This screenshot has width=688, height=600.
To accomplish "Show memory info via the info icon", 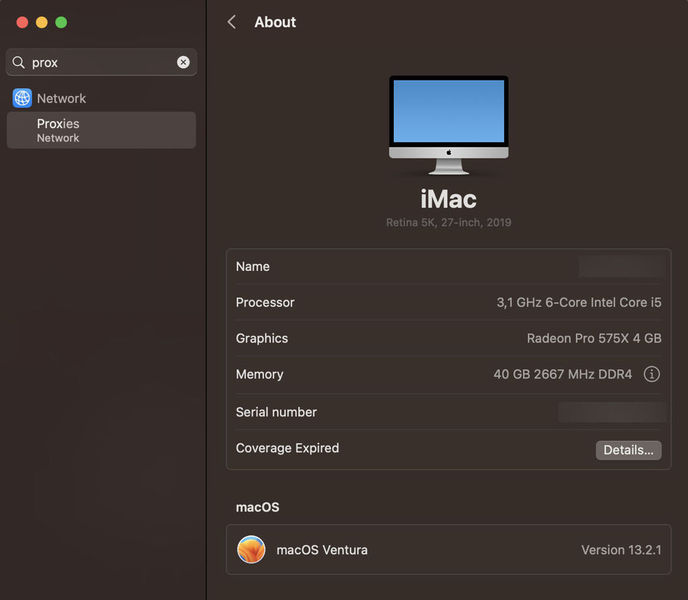I will pyautogui.click(x=652, y=374).
